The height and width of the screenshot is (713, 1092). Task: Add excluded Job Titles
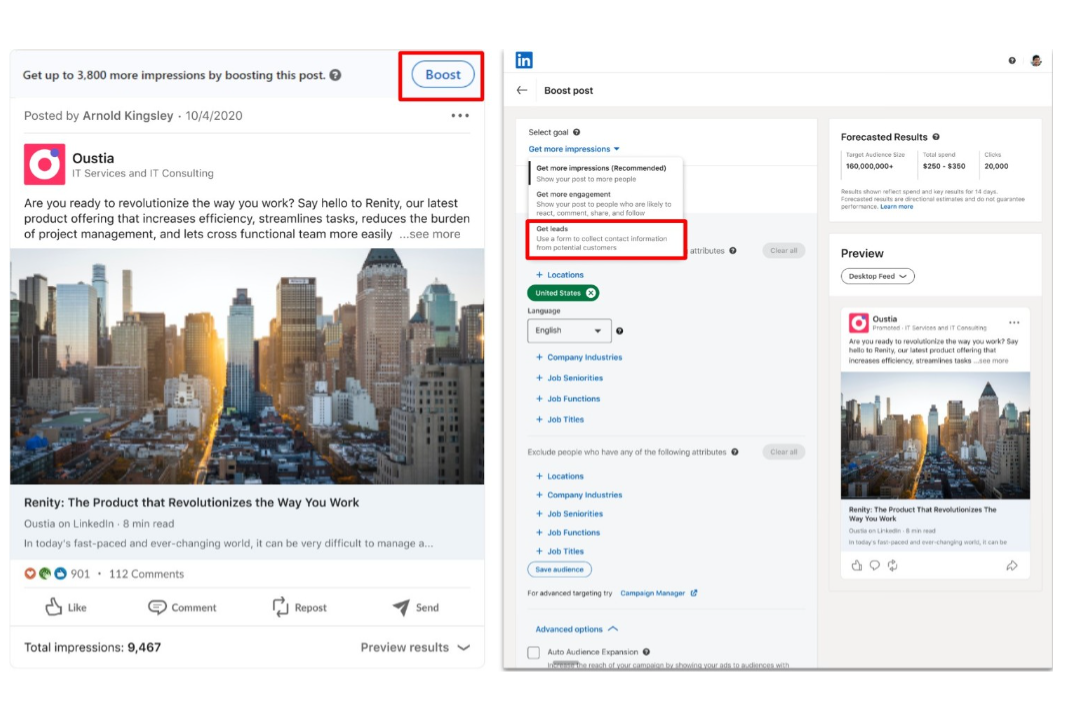[x=560, y=551]
